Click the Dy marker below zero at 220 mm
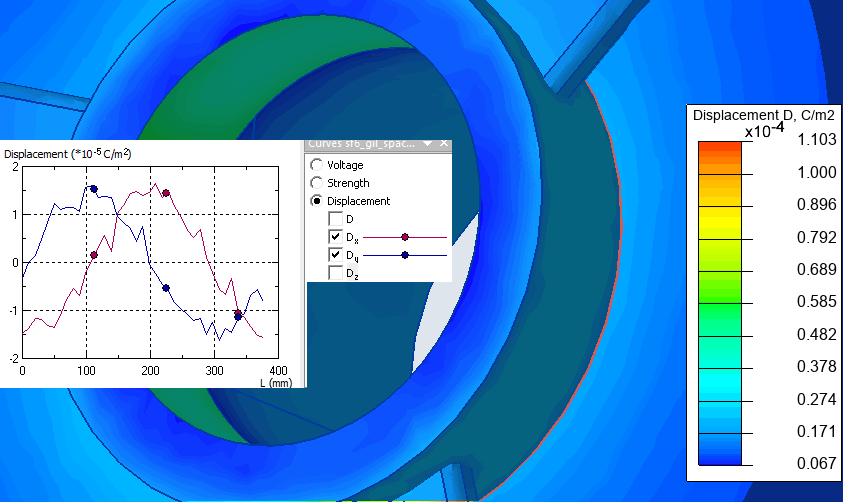Screen dimensions: 843x502 tap(166, 288)
